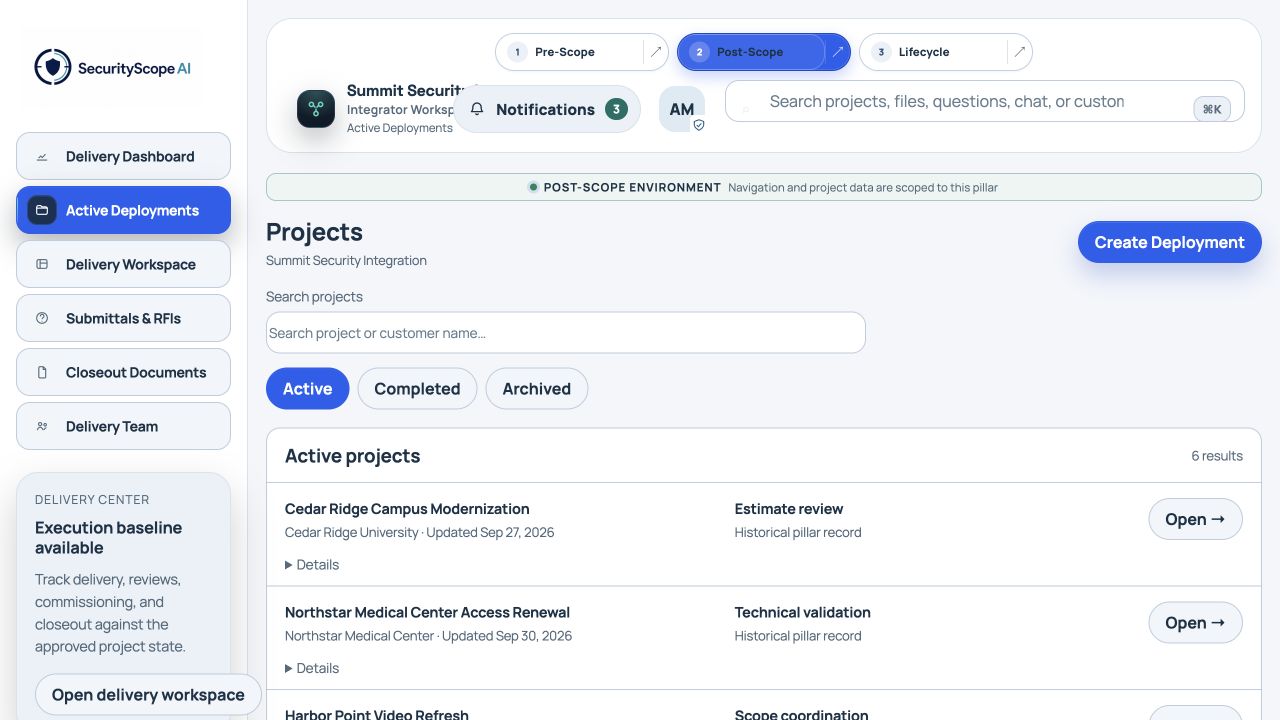Click the Estimate review status text
This screenshot has height=720, width=1280.
[x=789, y=509]
